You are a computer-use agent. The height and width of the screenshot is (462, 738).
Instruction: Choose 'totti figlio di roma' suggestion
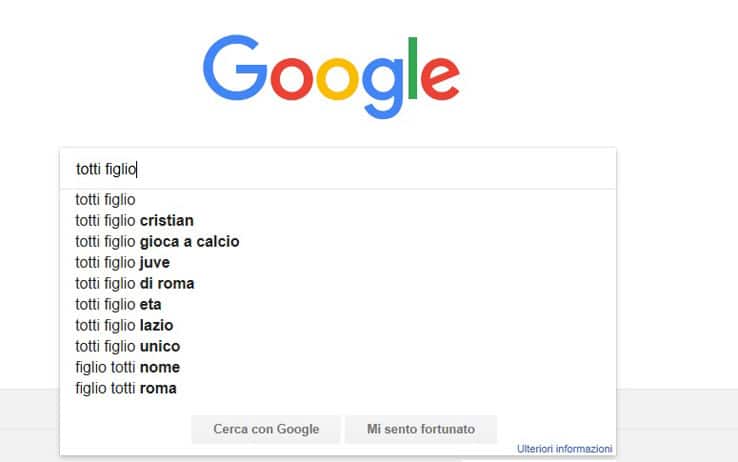[x=338, y=284]
